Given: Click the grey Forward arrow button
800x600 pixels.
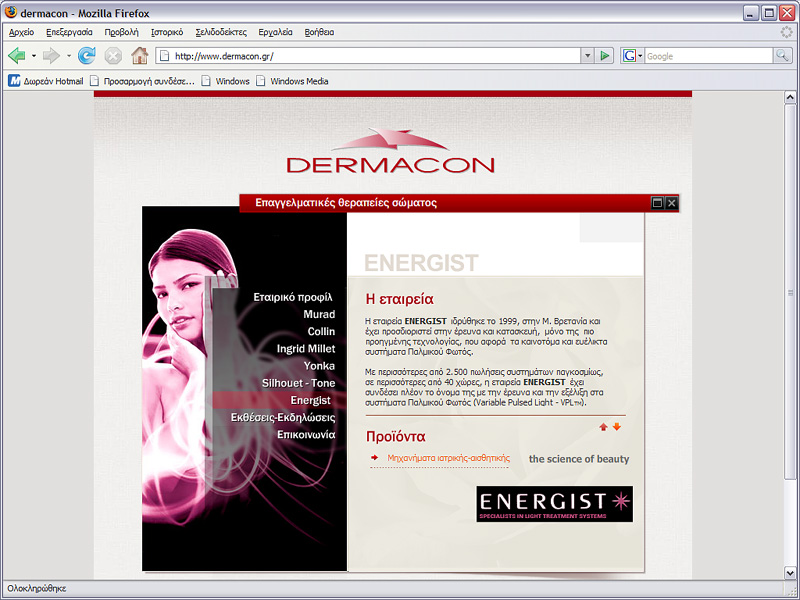Looking at the screenshot, I should [x=51, y=55].
